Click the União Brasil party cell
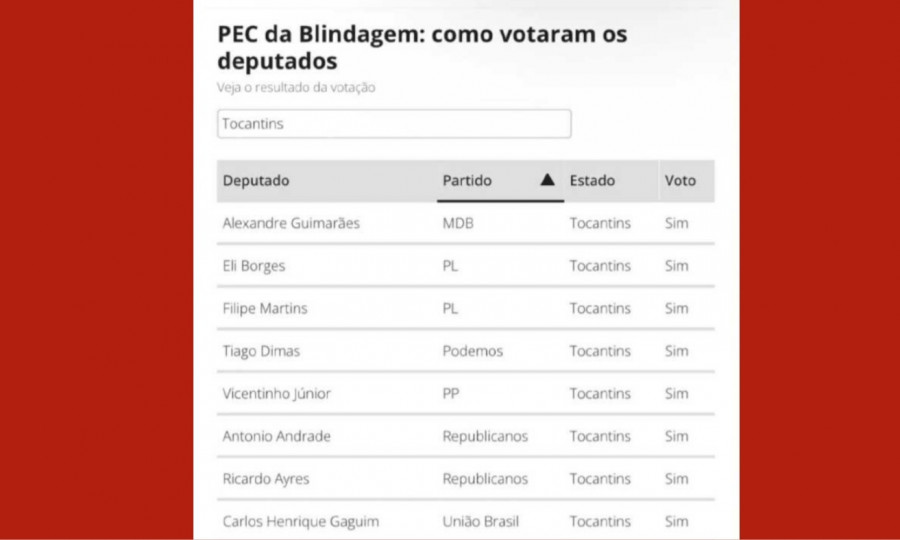Image resolution: width=900 pixels, height=540 pixels. tap(480, 521)
